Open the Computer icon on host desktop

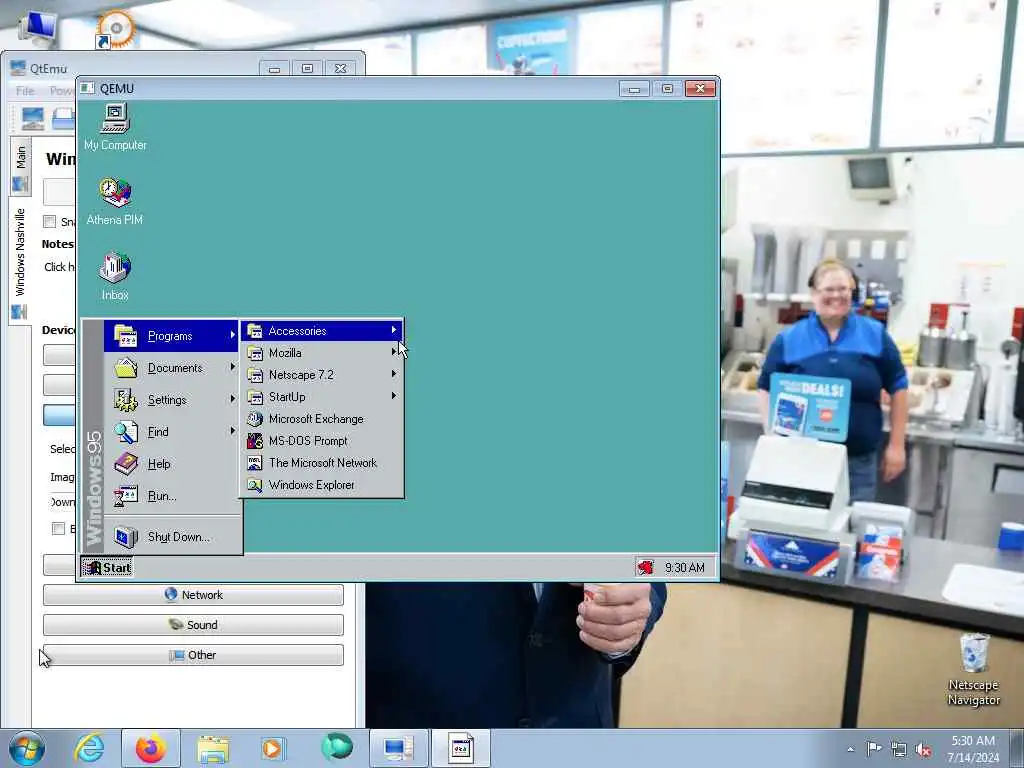(39, 28)
